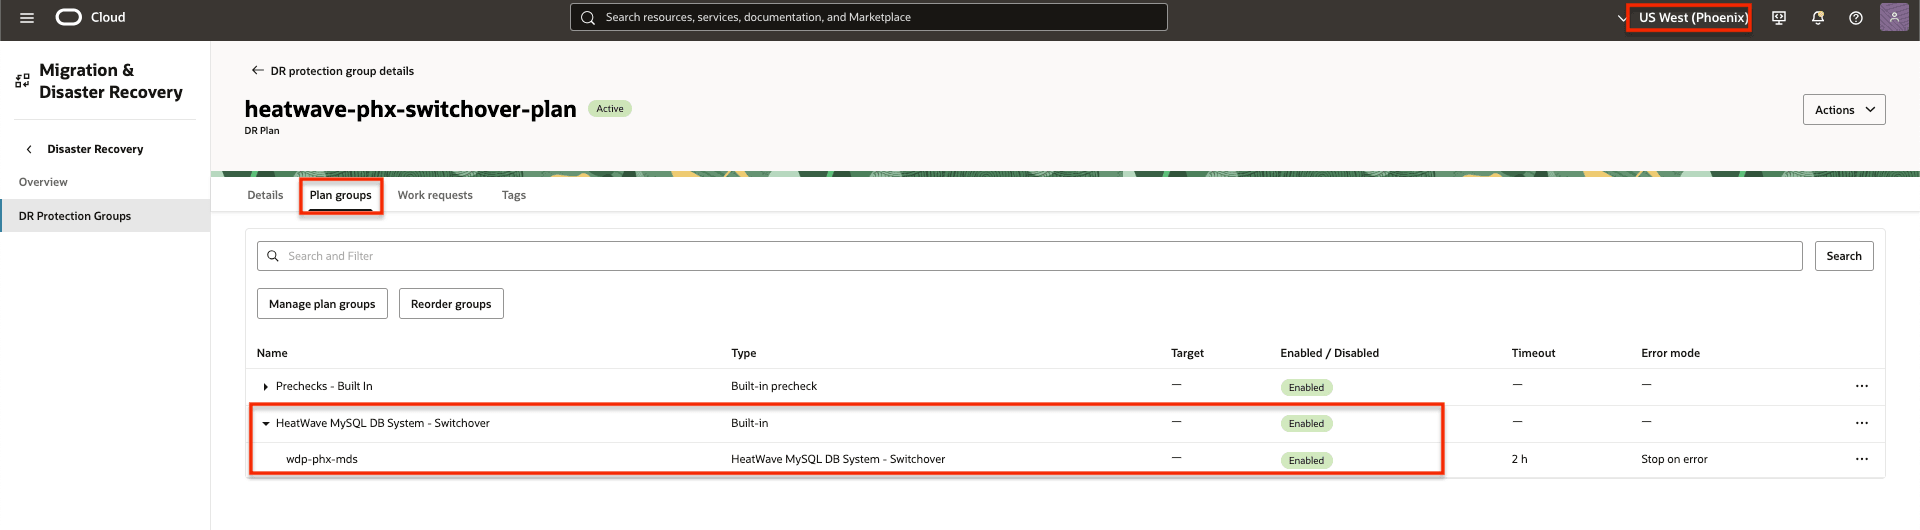
Task: Focus the Search and Filter field
Action: pyautogui.click(x=1029, y=256)
